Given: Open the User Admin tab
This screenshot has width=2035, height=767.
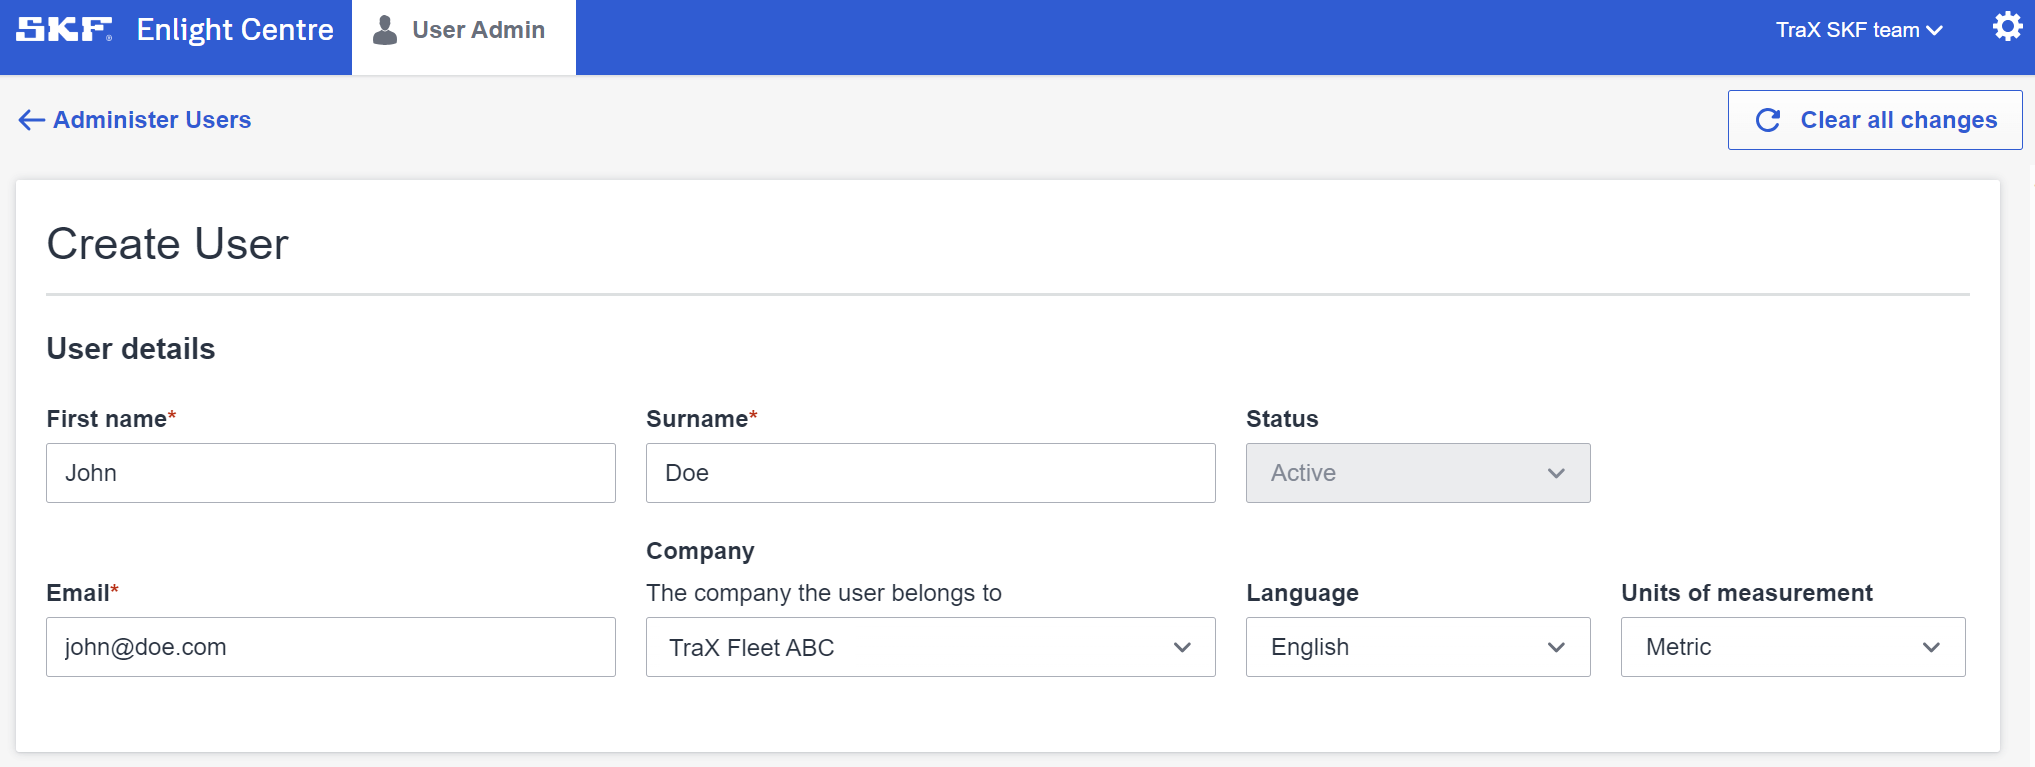Looking at the screenshot, I should tap(464, 37).
